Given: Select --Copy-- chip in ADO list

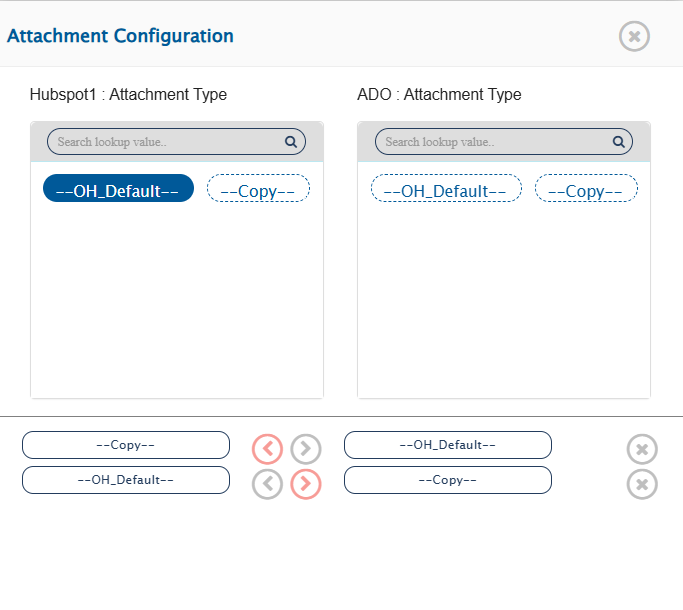Looking at the screenshot, I should point(586,189).
